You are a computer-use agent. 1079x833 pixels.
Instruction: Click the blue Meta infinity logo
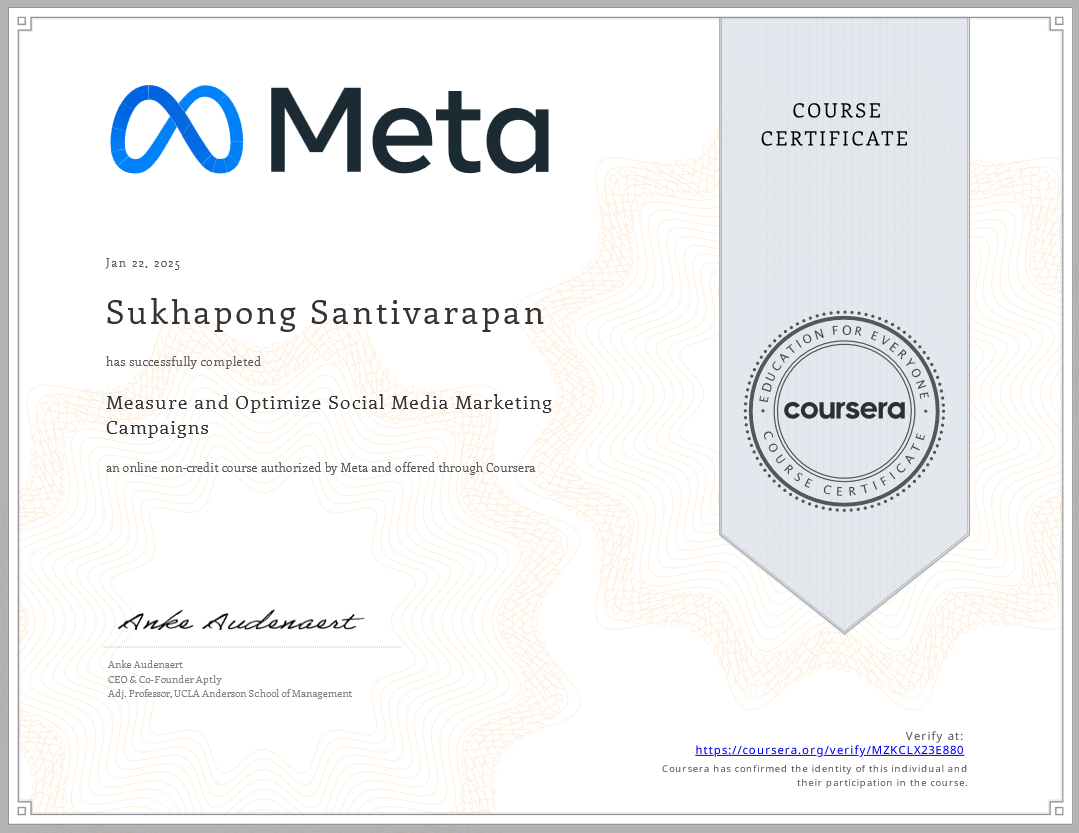[176, 129]
